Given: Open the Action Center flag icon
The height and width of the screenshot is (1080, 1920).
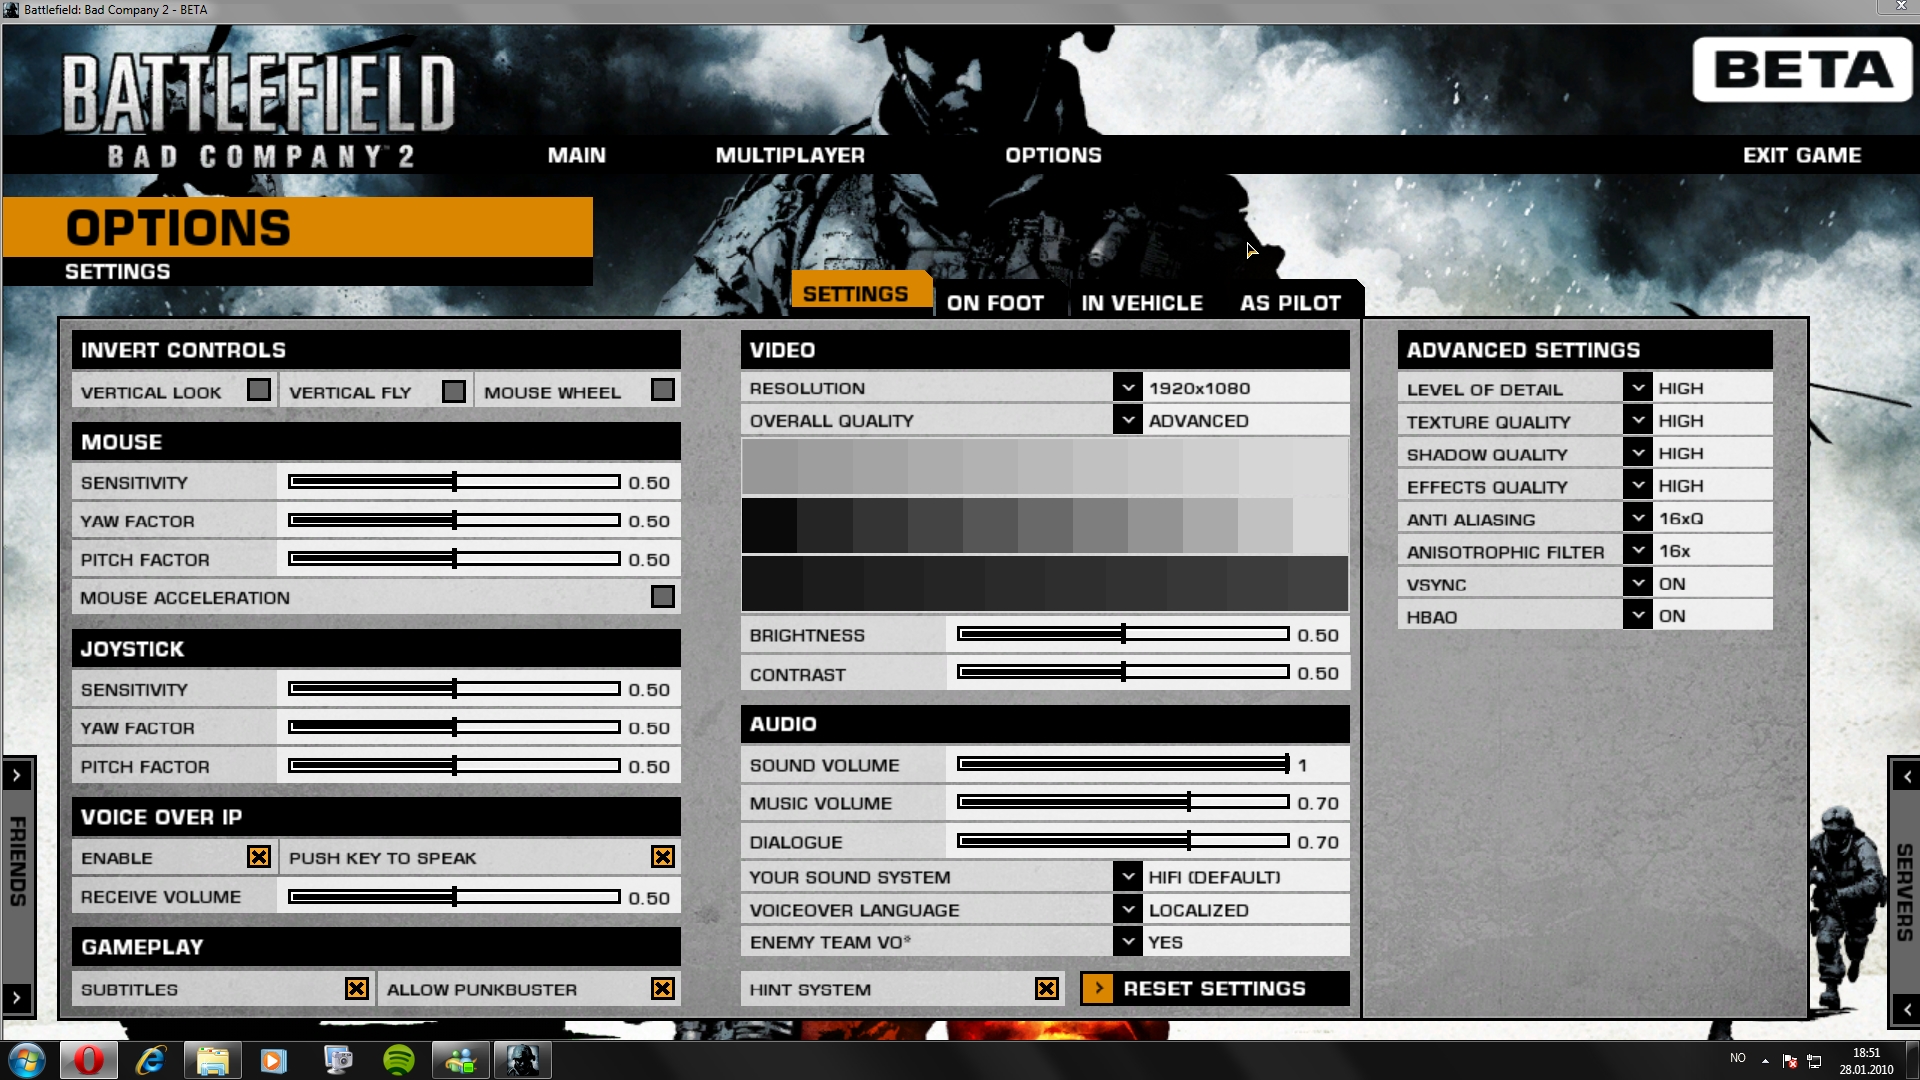Looking at the screenshot, I should (1790, 1061).
